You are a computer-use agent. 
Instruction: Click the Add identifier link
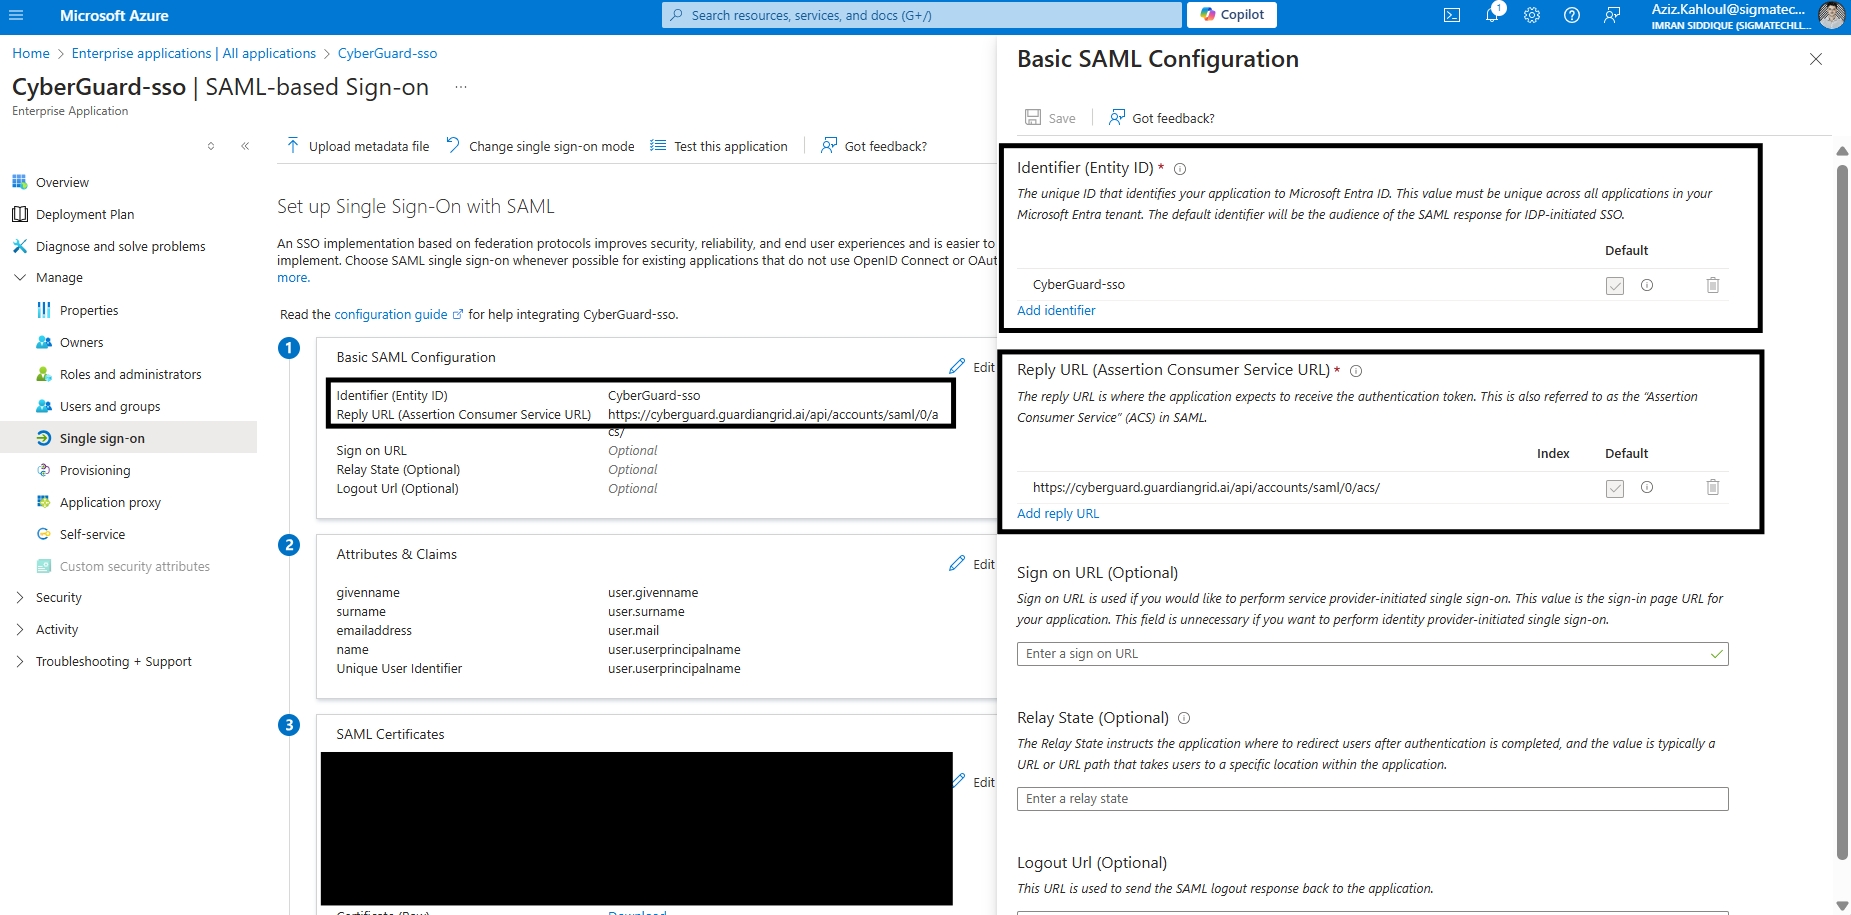(1056, 310)
